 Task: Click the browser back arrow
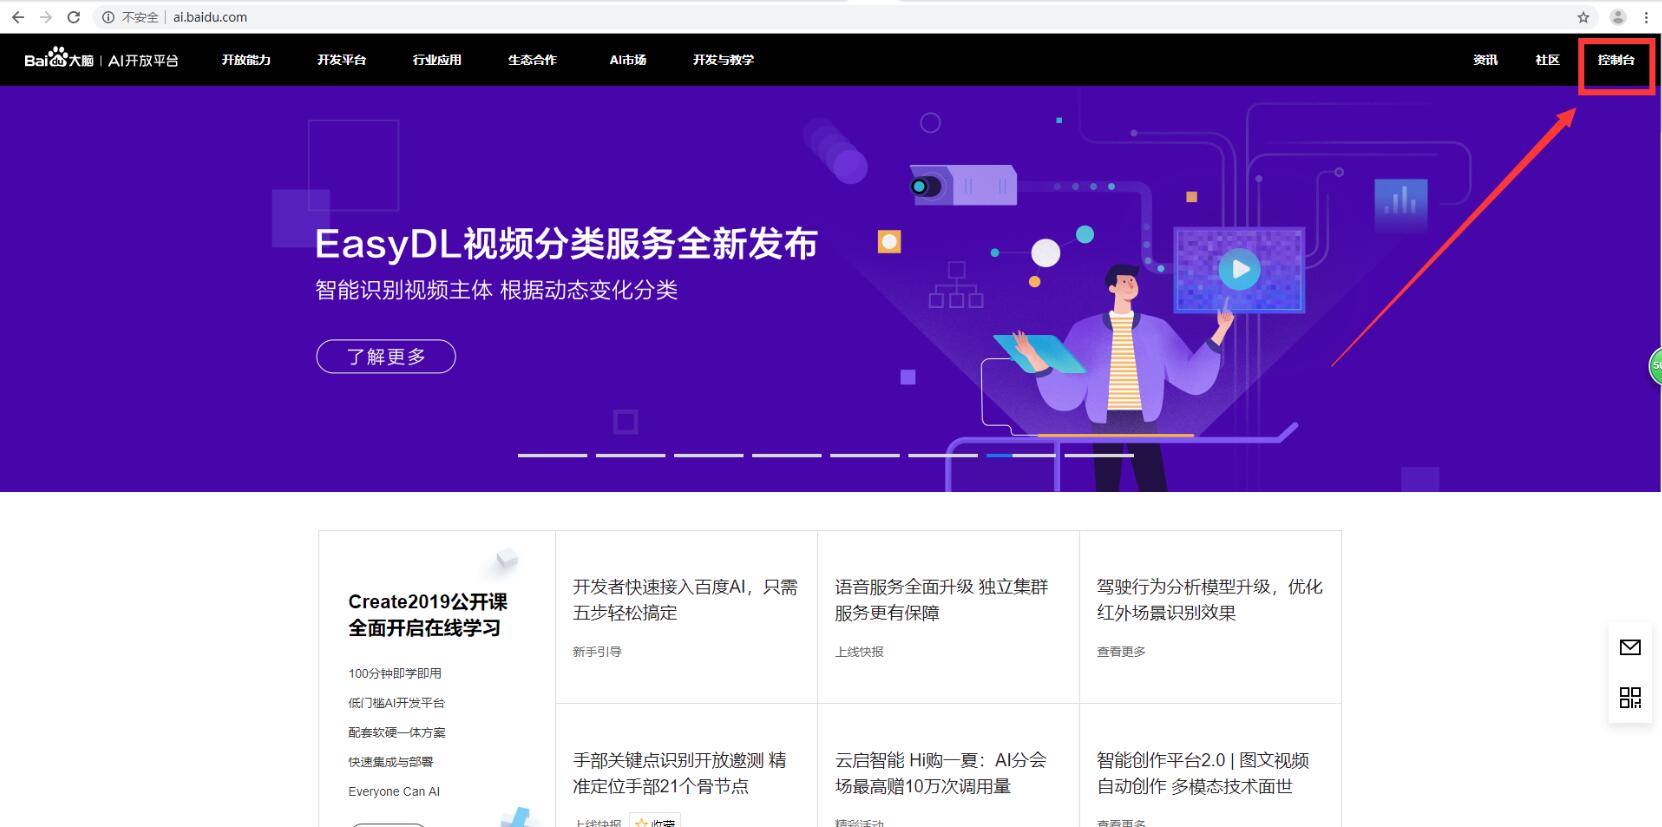coord(18,17)
